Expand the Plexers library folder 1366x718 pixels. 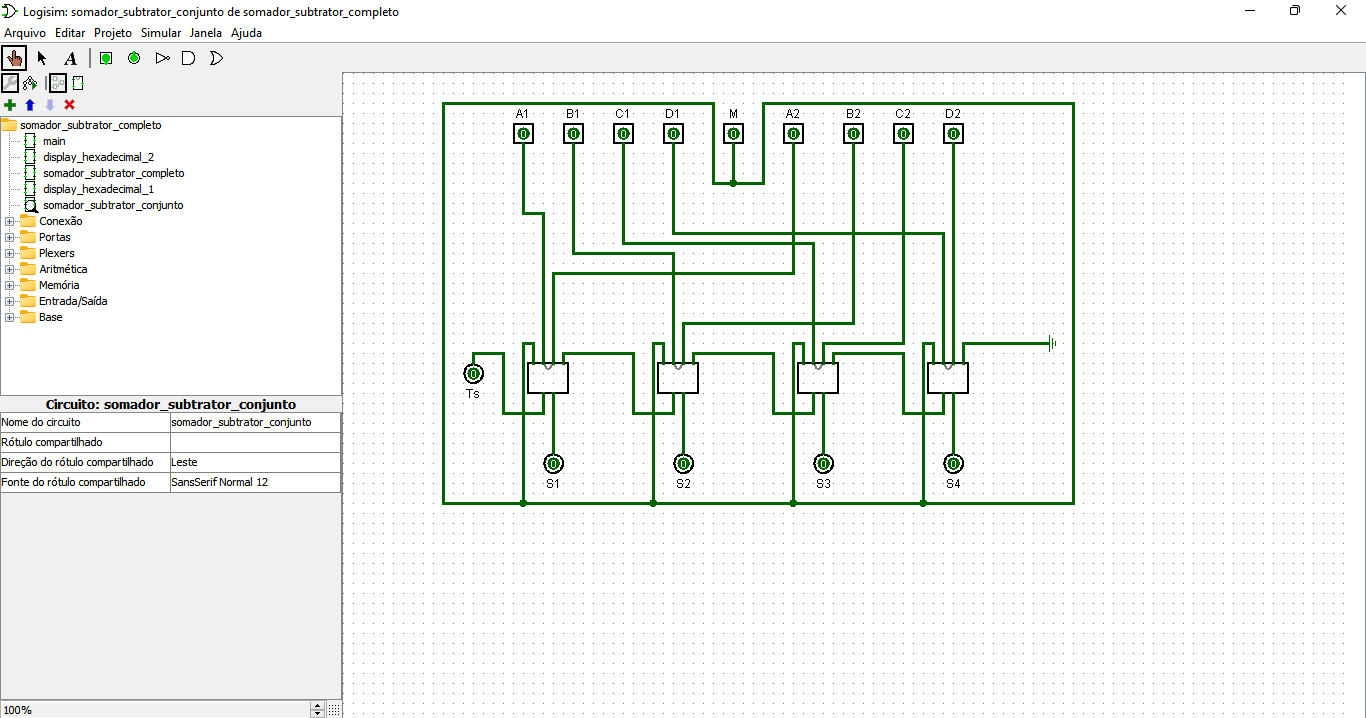(10, 253)
